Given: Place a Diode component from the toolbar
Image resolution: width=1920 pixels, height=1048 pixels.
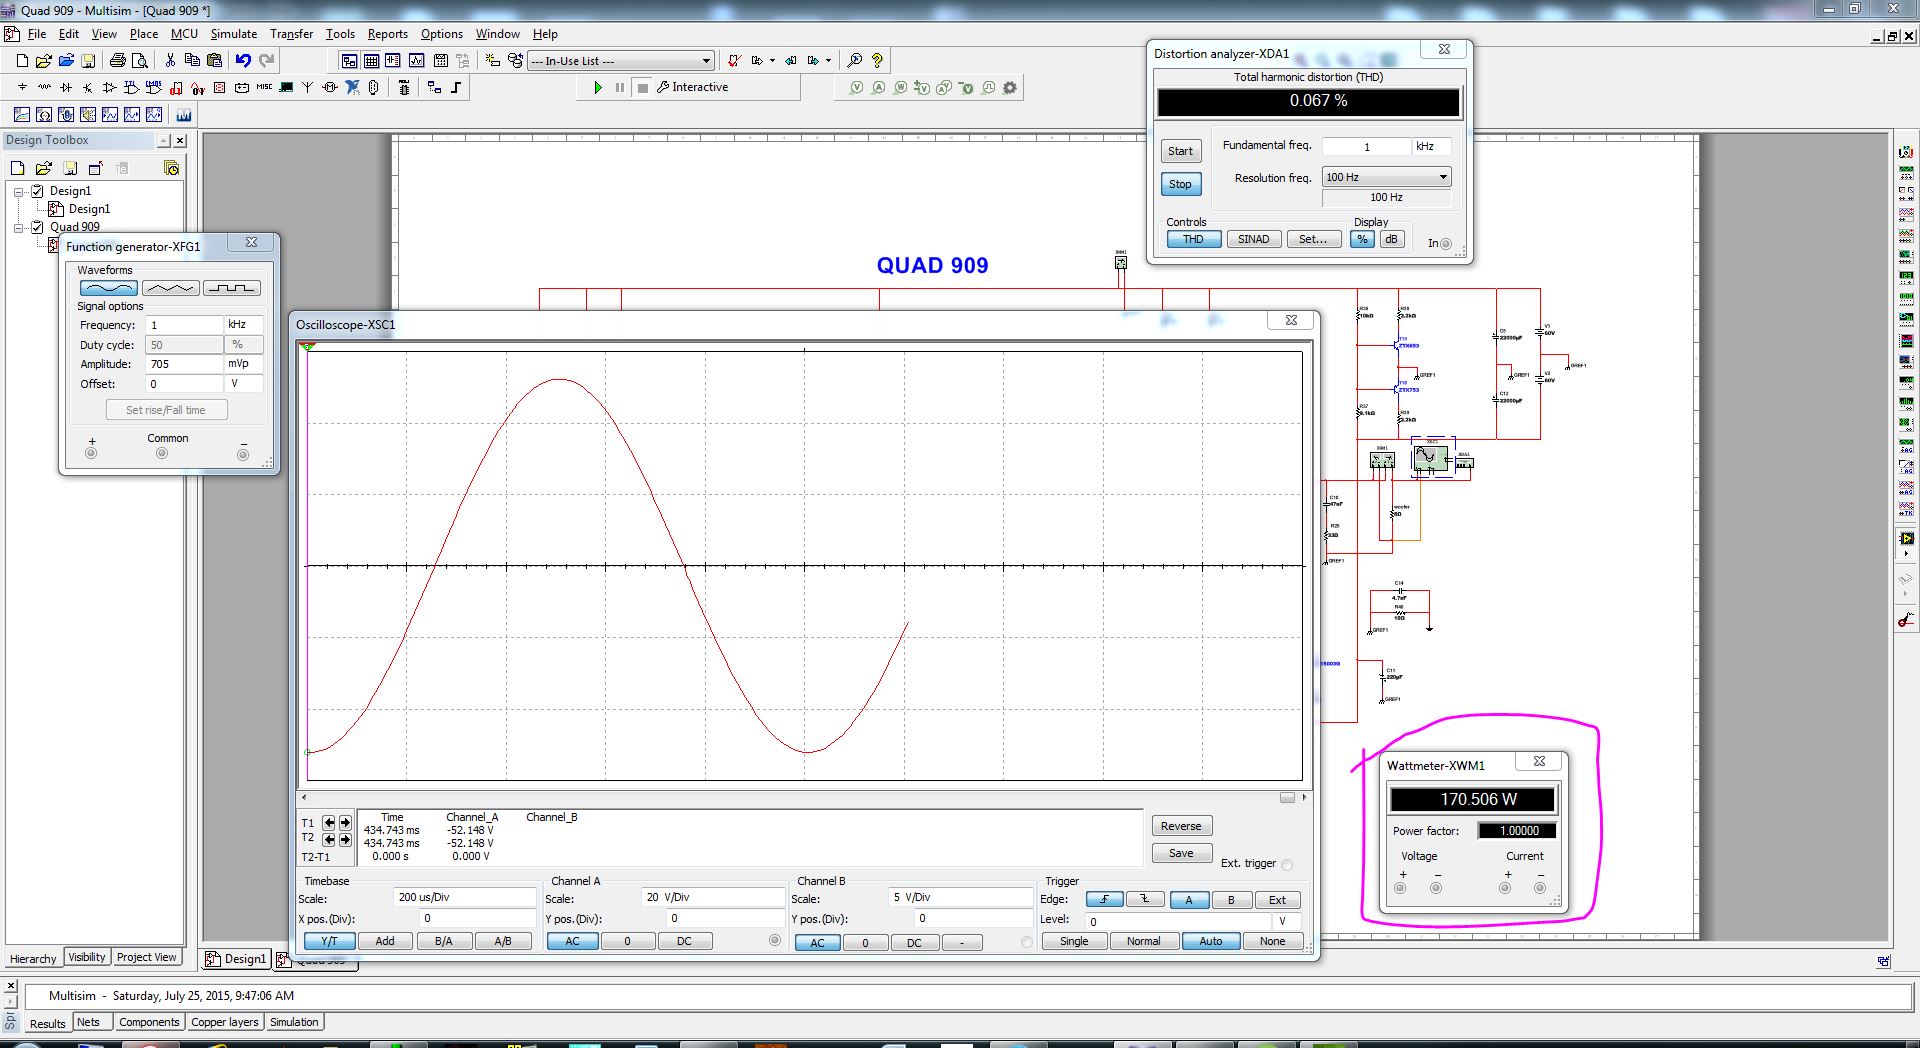Looking at the screenshot, I should tap(66, 88).
